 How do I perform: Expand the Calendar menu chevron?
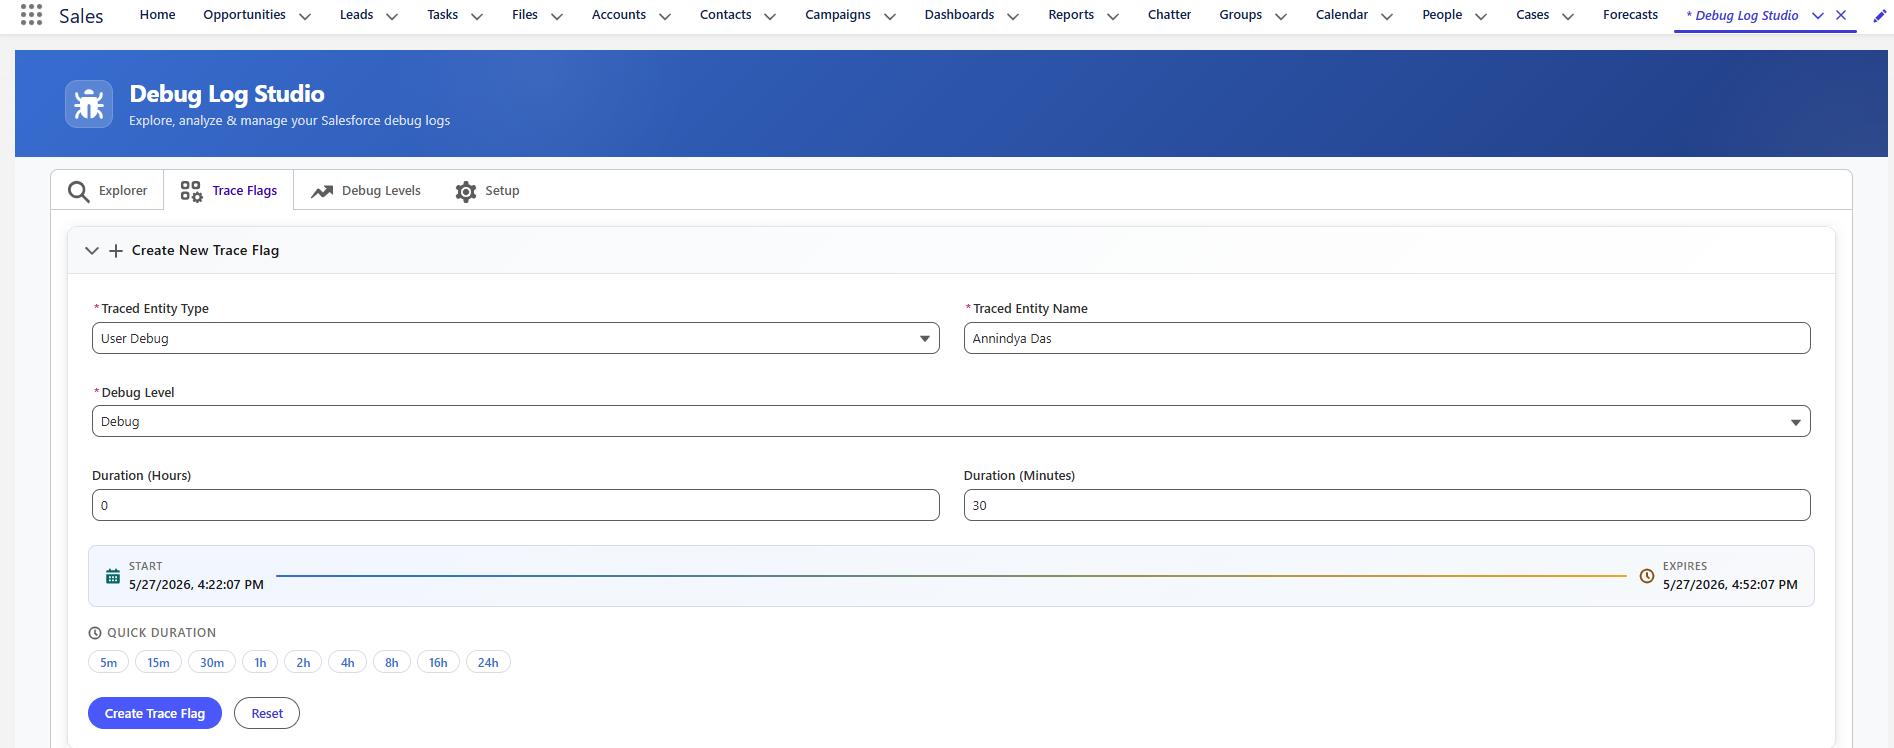[x=1387, y=16]
